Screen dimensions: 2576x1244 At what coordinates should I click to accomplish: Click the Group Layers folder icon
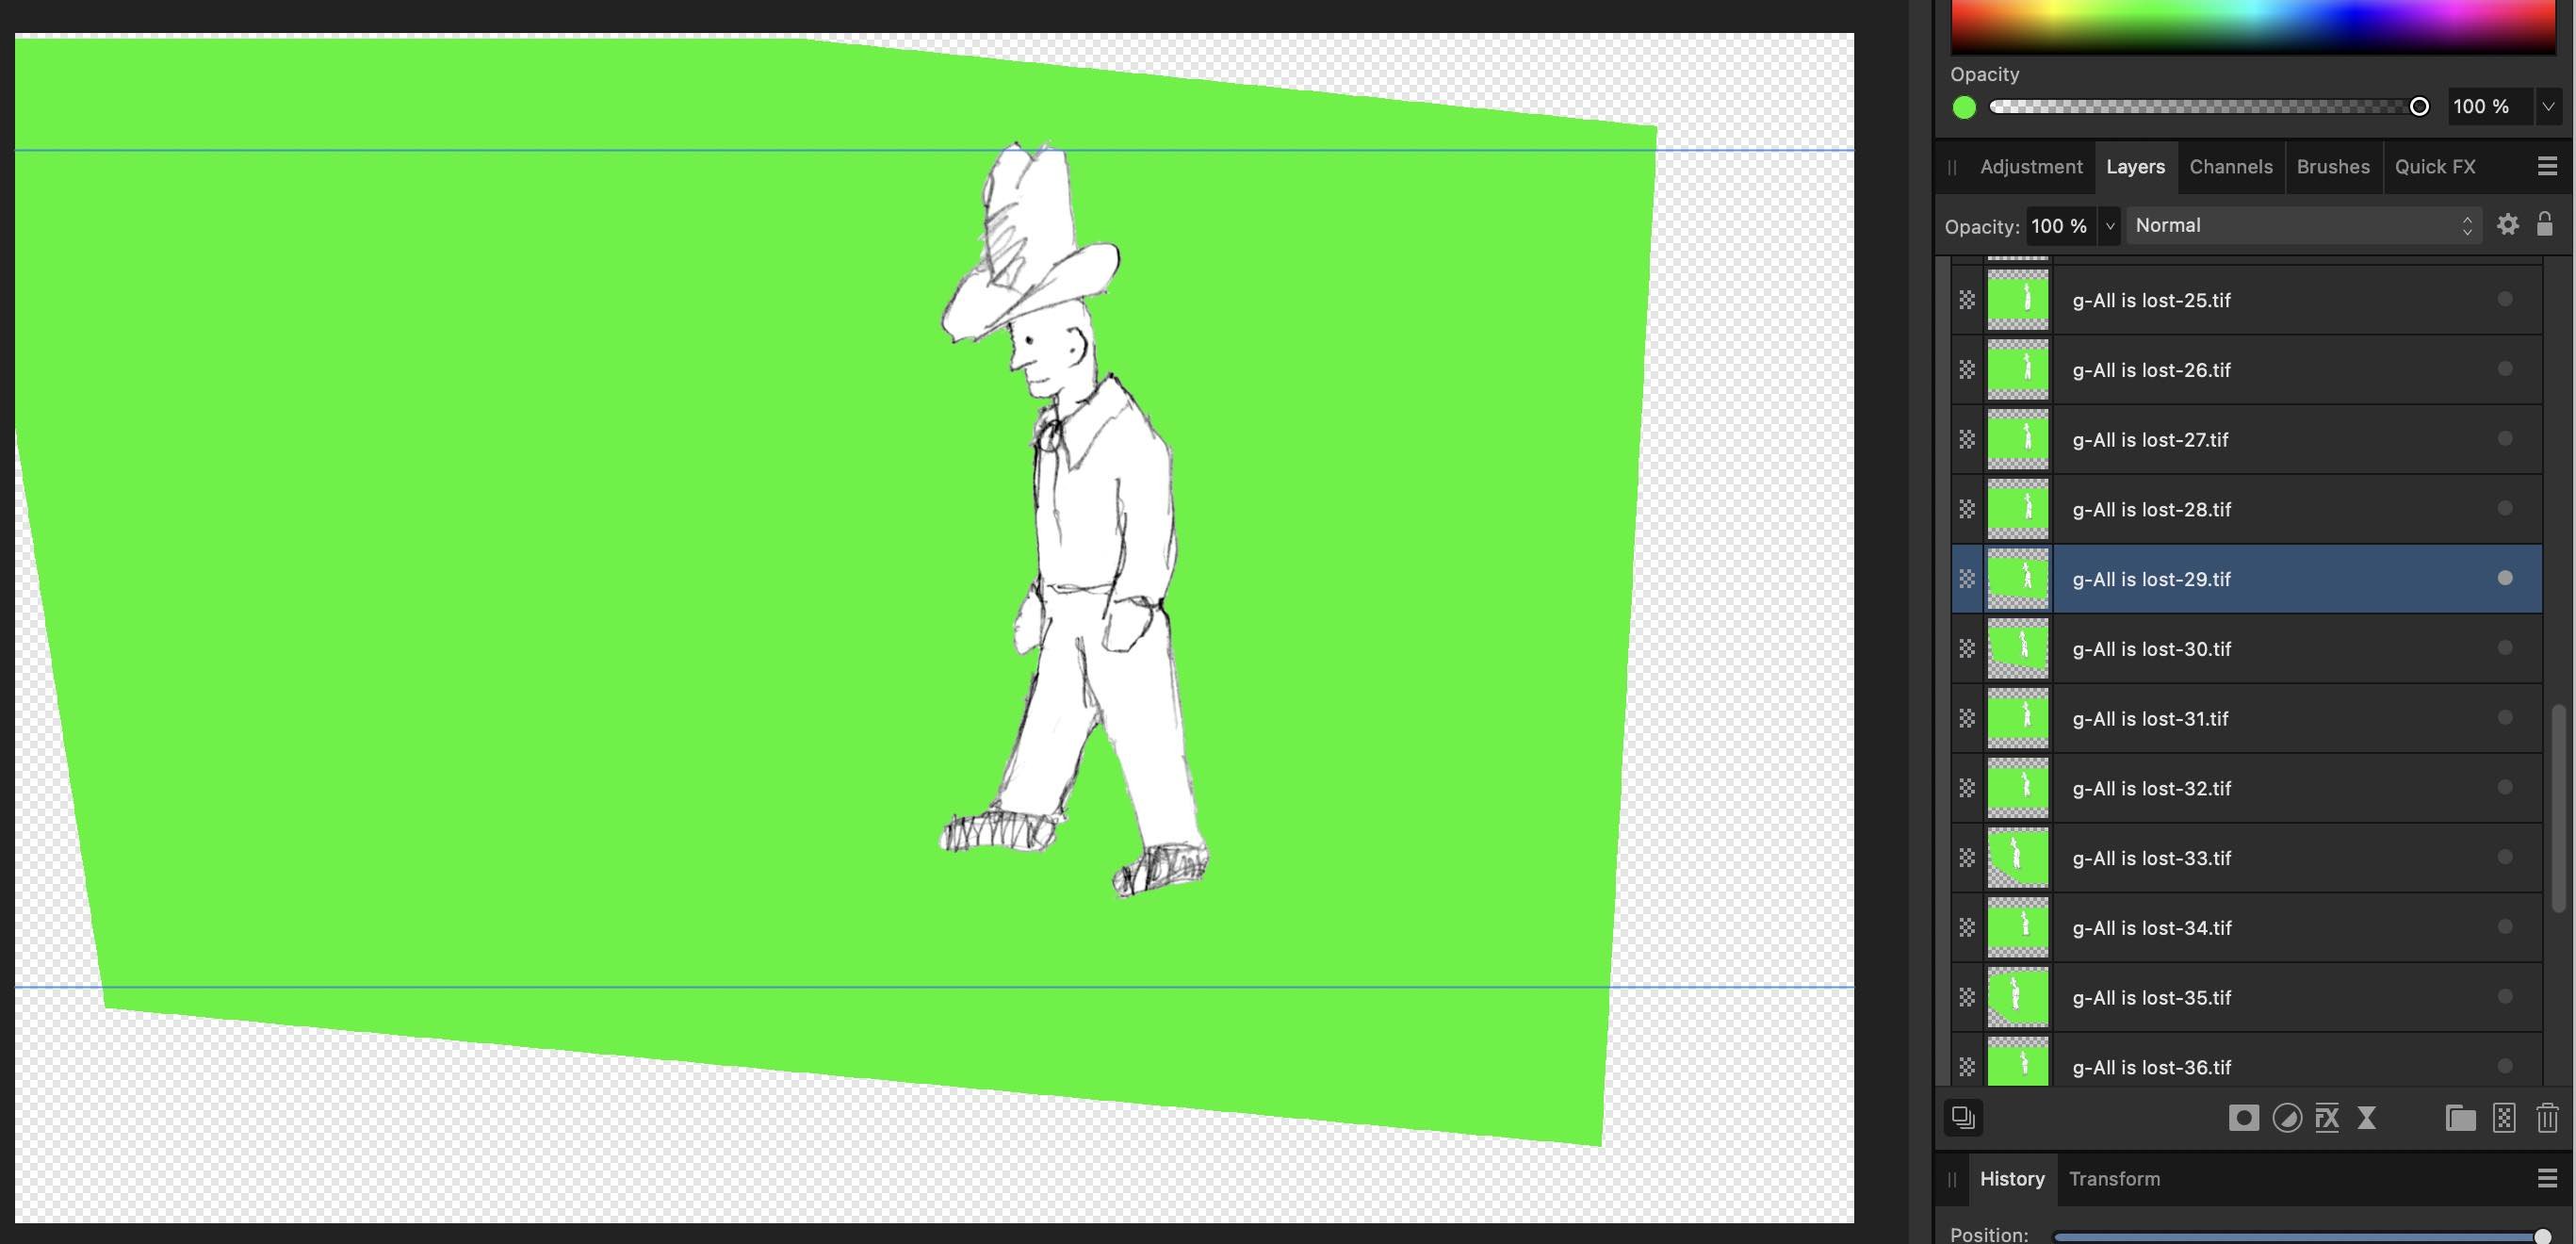coord(2460,1118)
